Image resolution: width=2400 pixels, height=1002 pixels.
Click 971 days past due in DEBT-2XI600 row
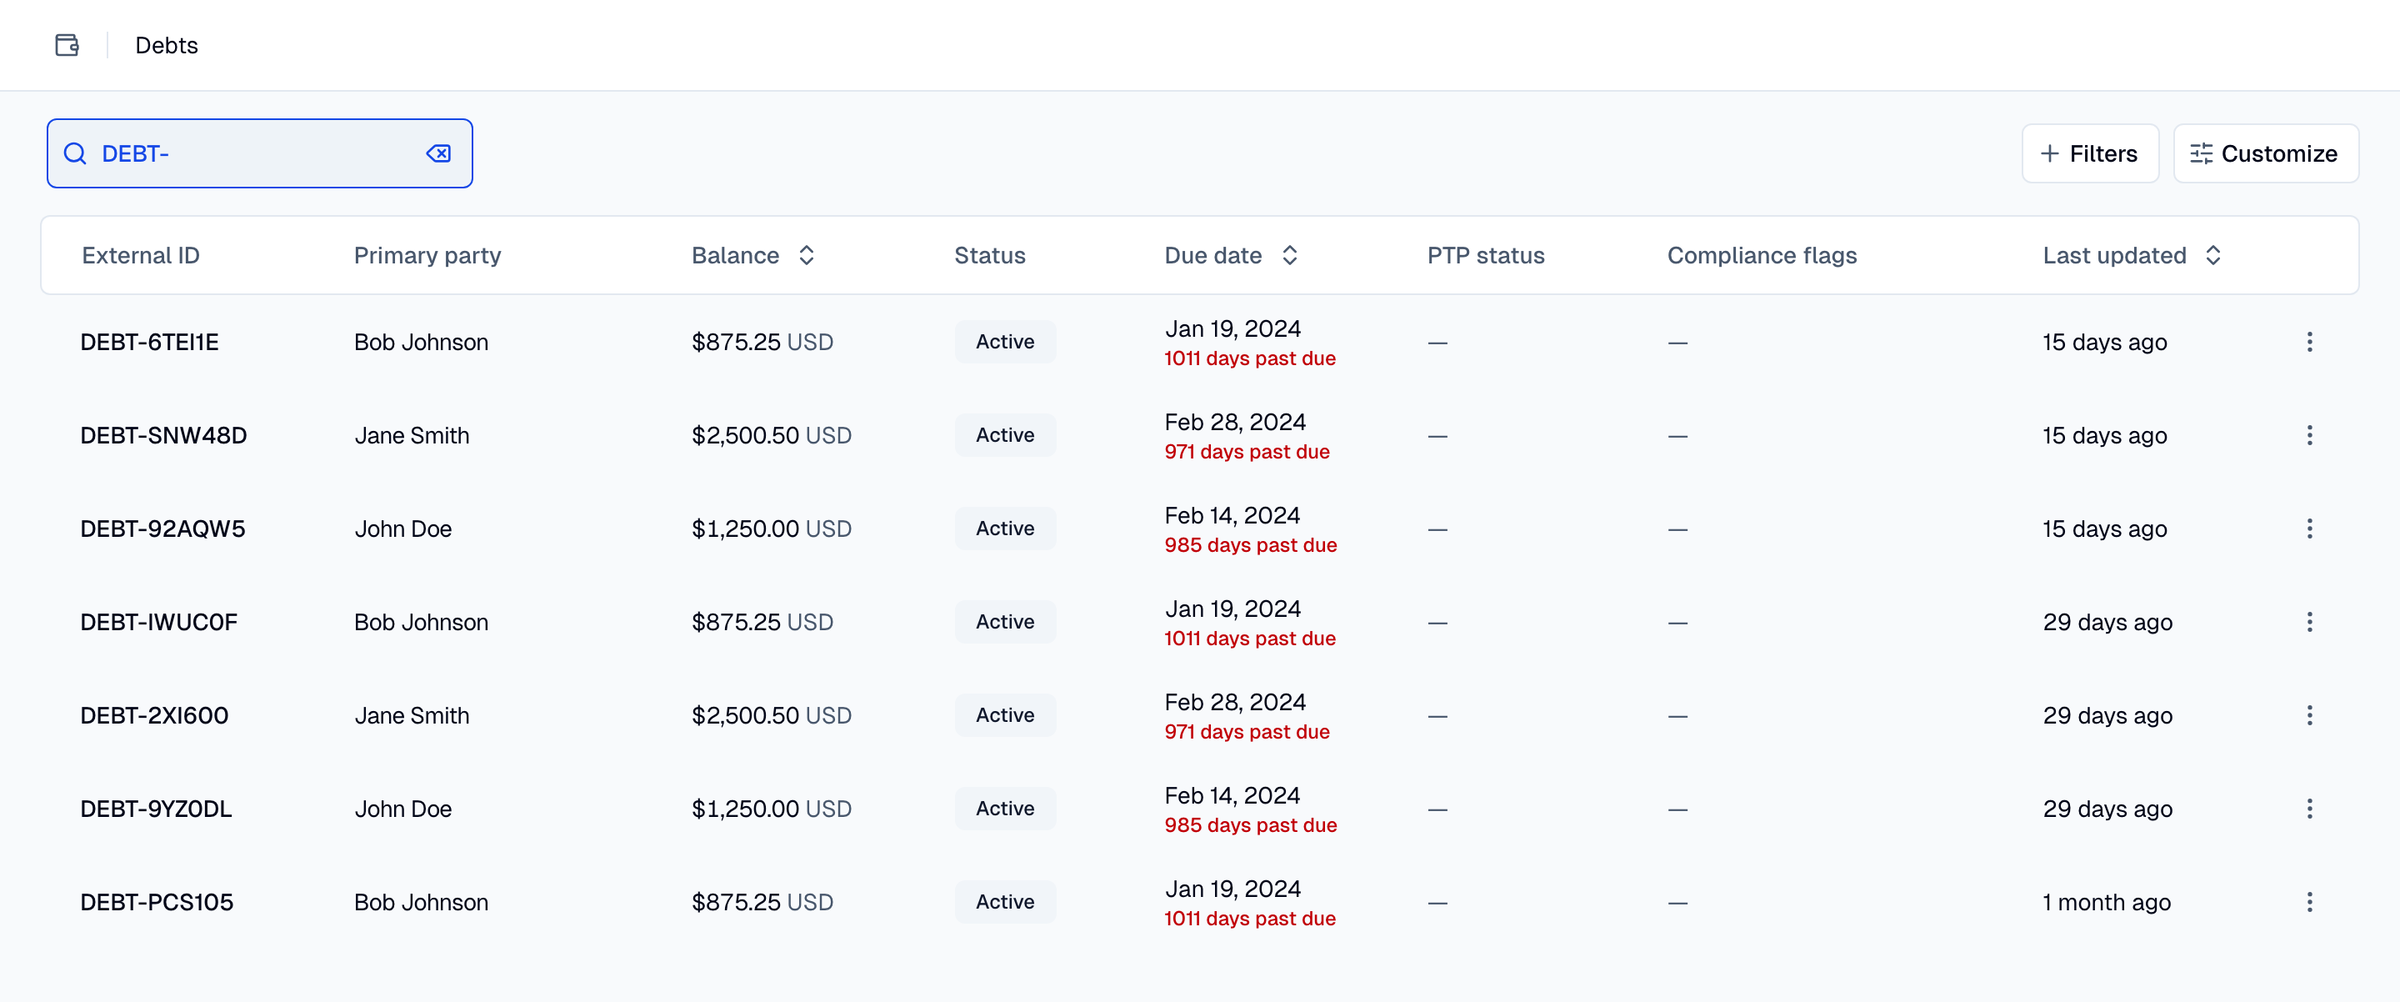pos(1247,732)
